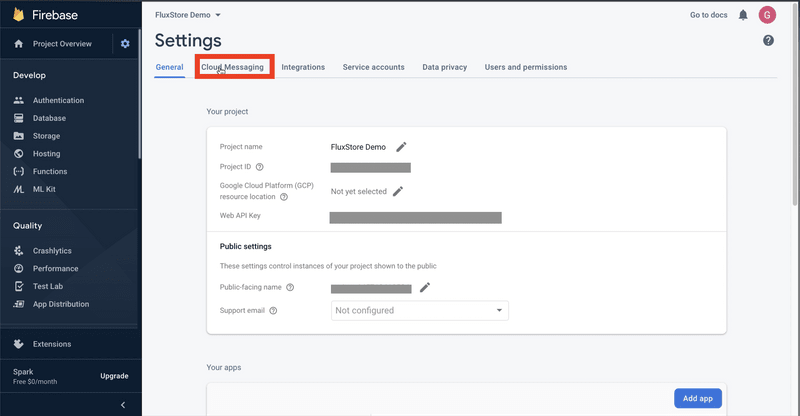This screenshot has height=416, width=800.
Task: Edit GCP resource location pencil icon
Action: click(397, 191)
